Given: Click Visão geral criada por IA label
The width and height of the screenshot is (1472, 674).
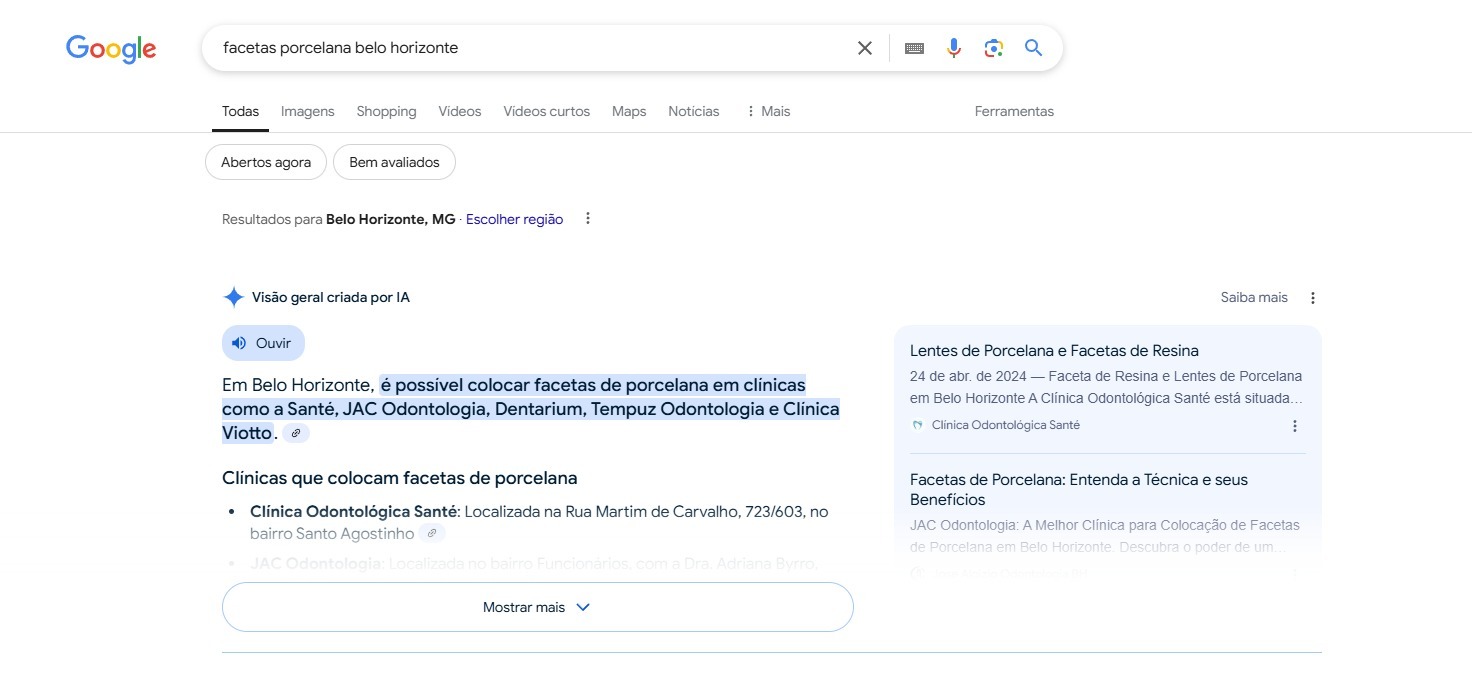Looking at the screenshot, I should point(331,298).
